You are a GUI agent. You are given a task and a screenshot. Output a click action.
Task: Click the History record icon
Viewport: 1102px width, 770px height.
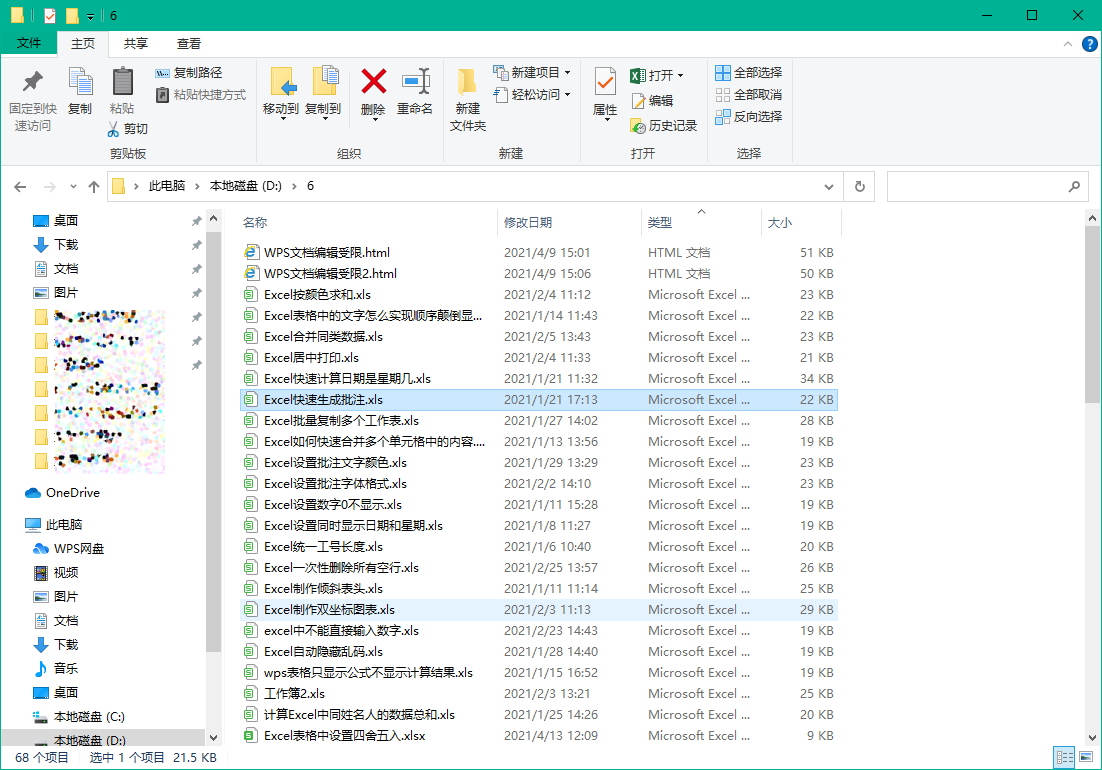pos(639,126)
